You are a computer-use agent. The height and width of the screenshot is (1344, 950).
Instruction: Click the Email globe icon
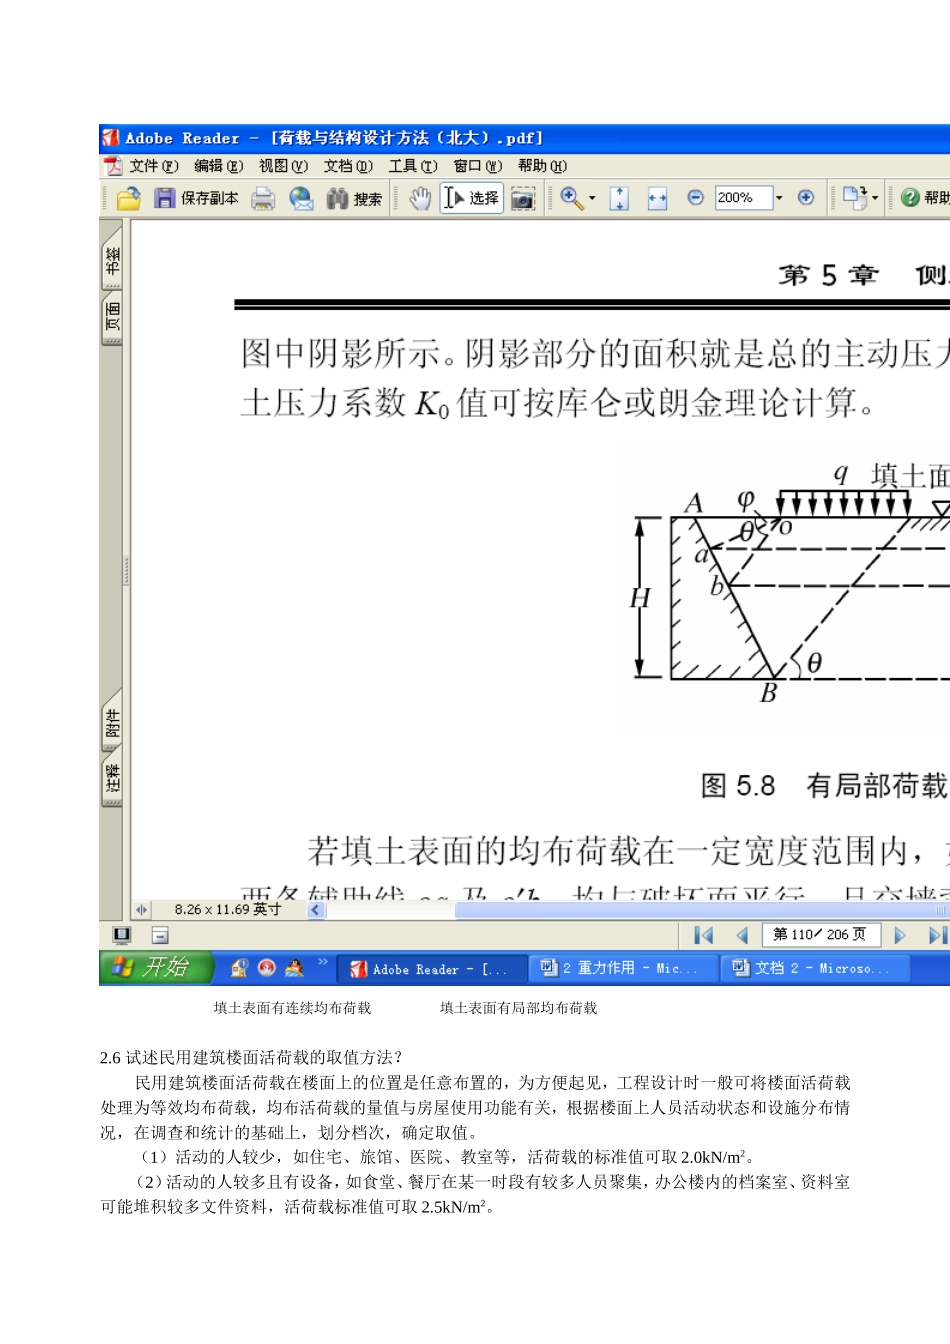pos(301,198)
